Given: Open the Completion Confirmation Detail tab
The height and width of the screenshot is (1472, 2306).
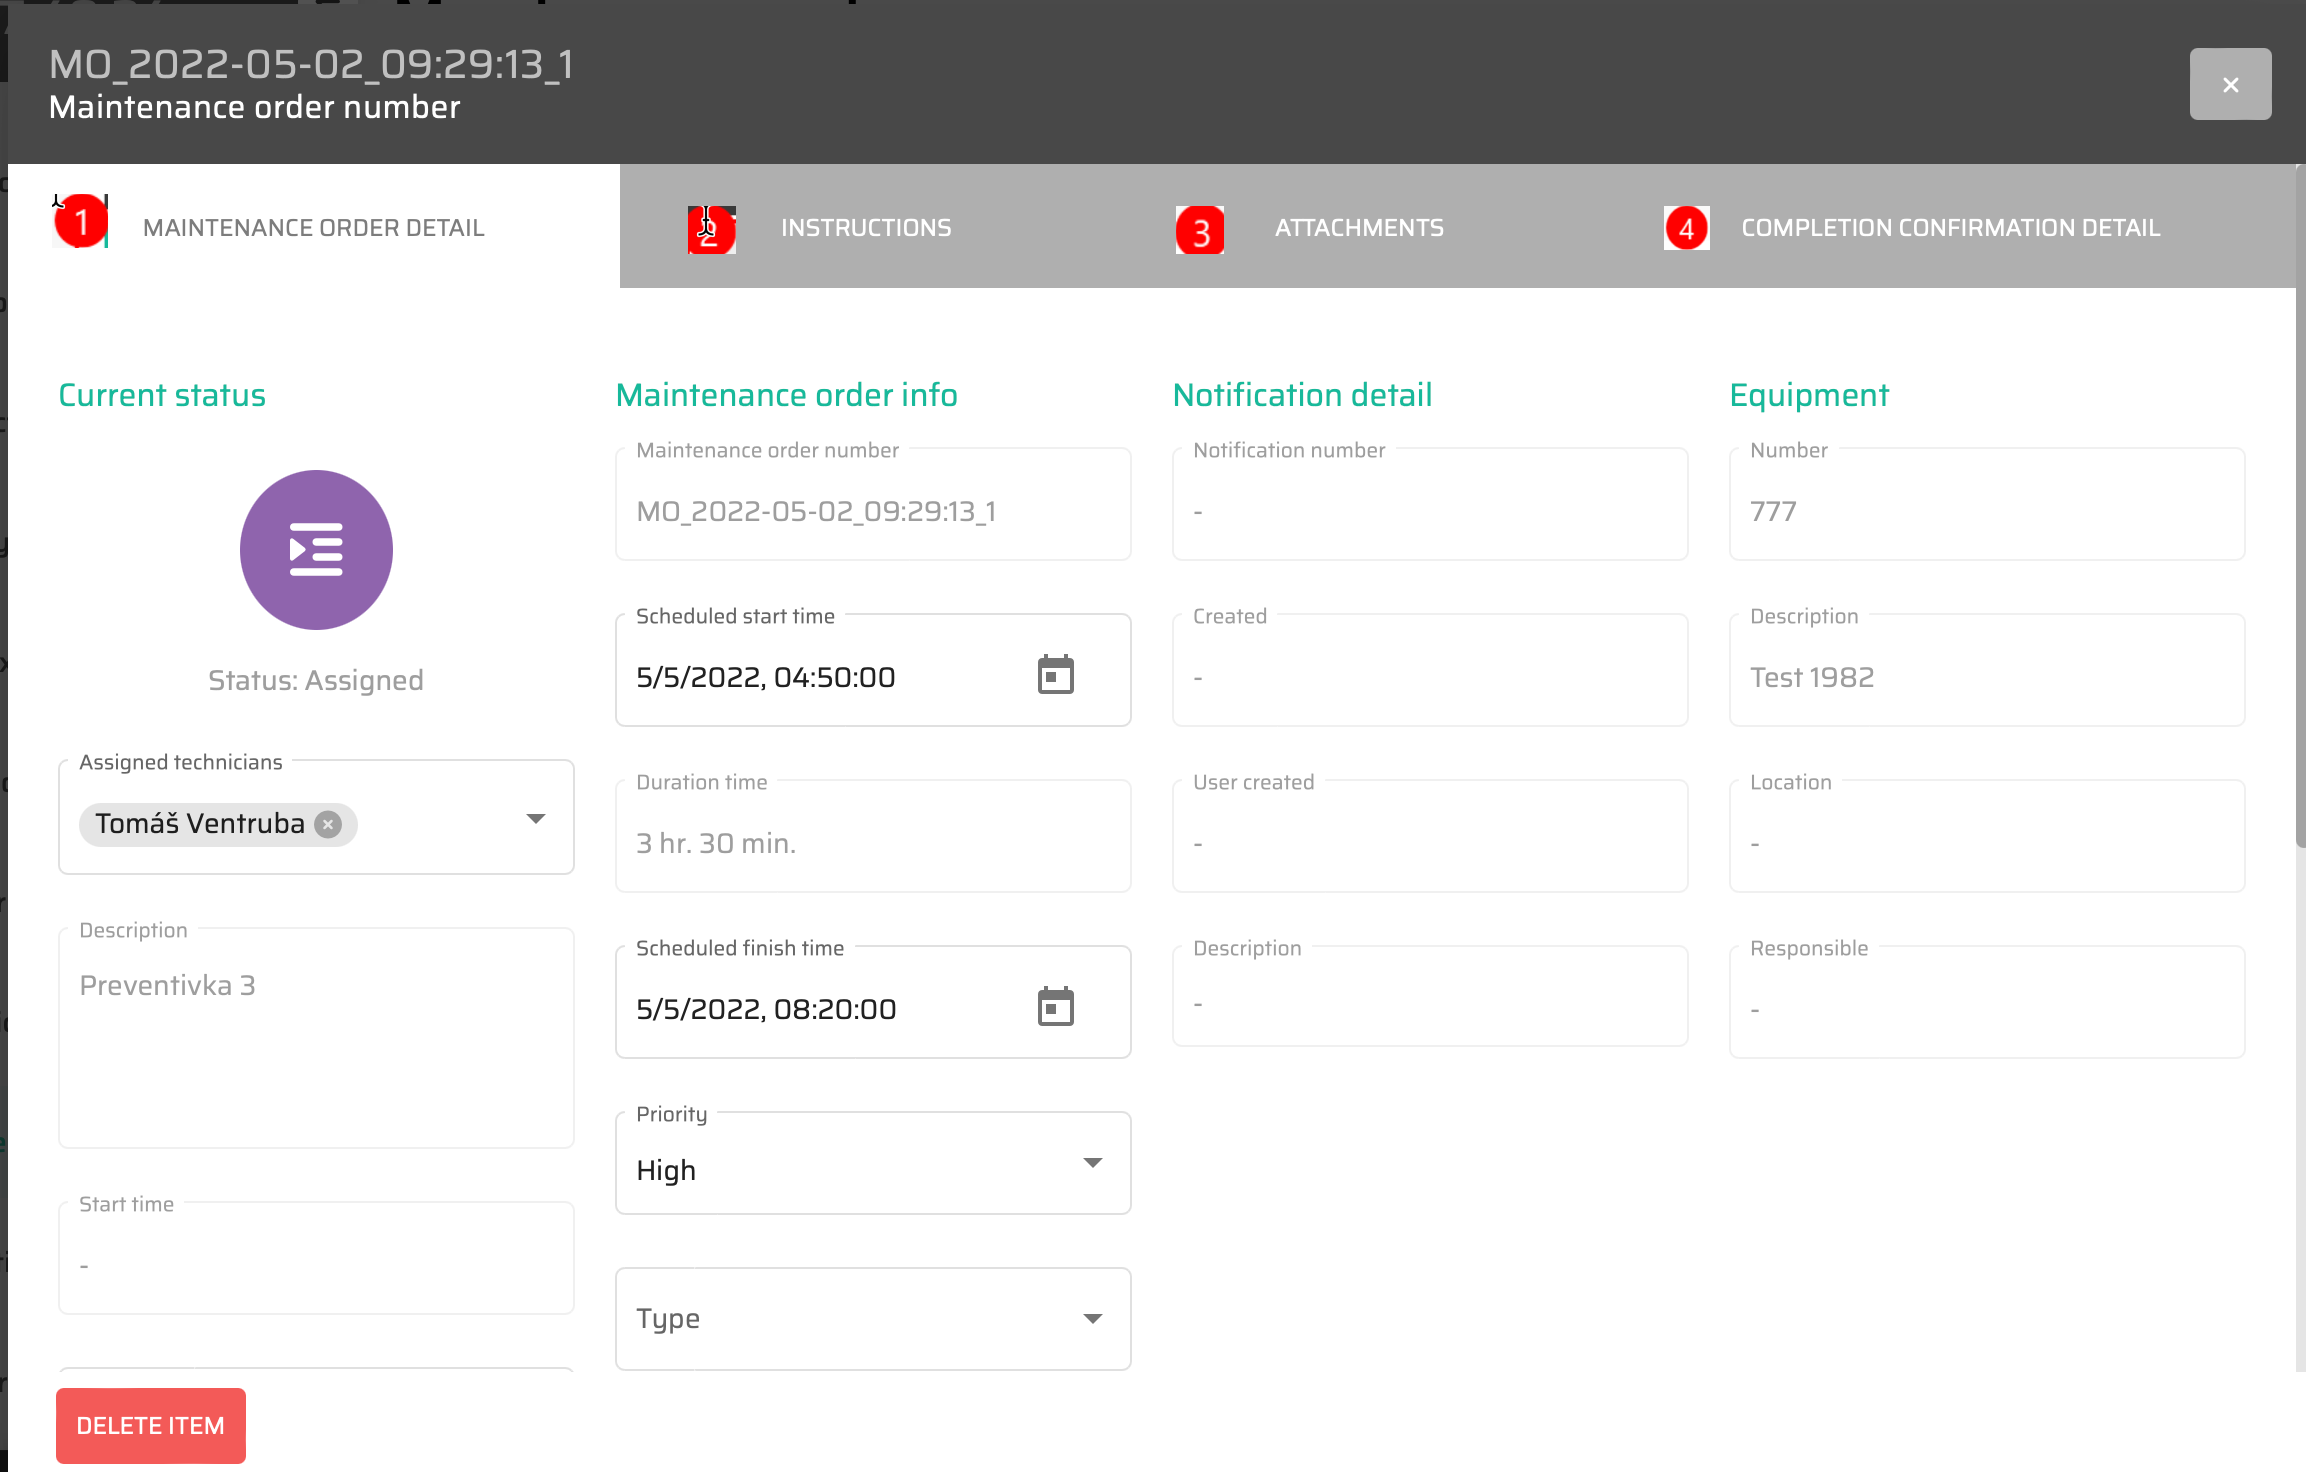Looking at the screenshot, I should (1950, 228).
